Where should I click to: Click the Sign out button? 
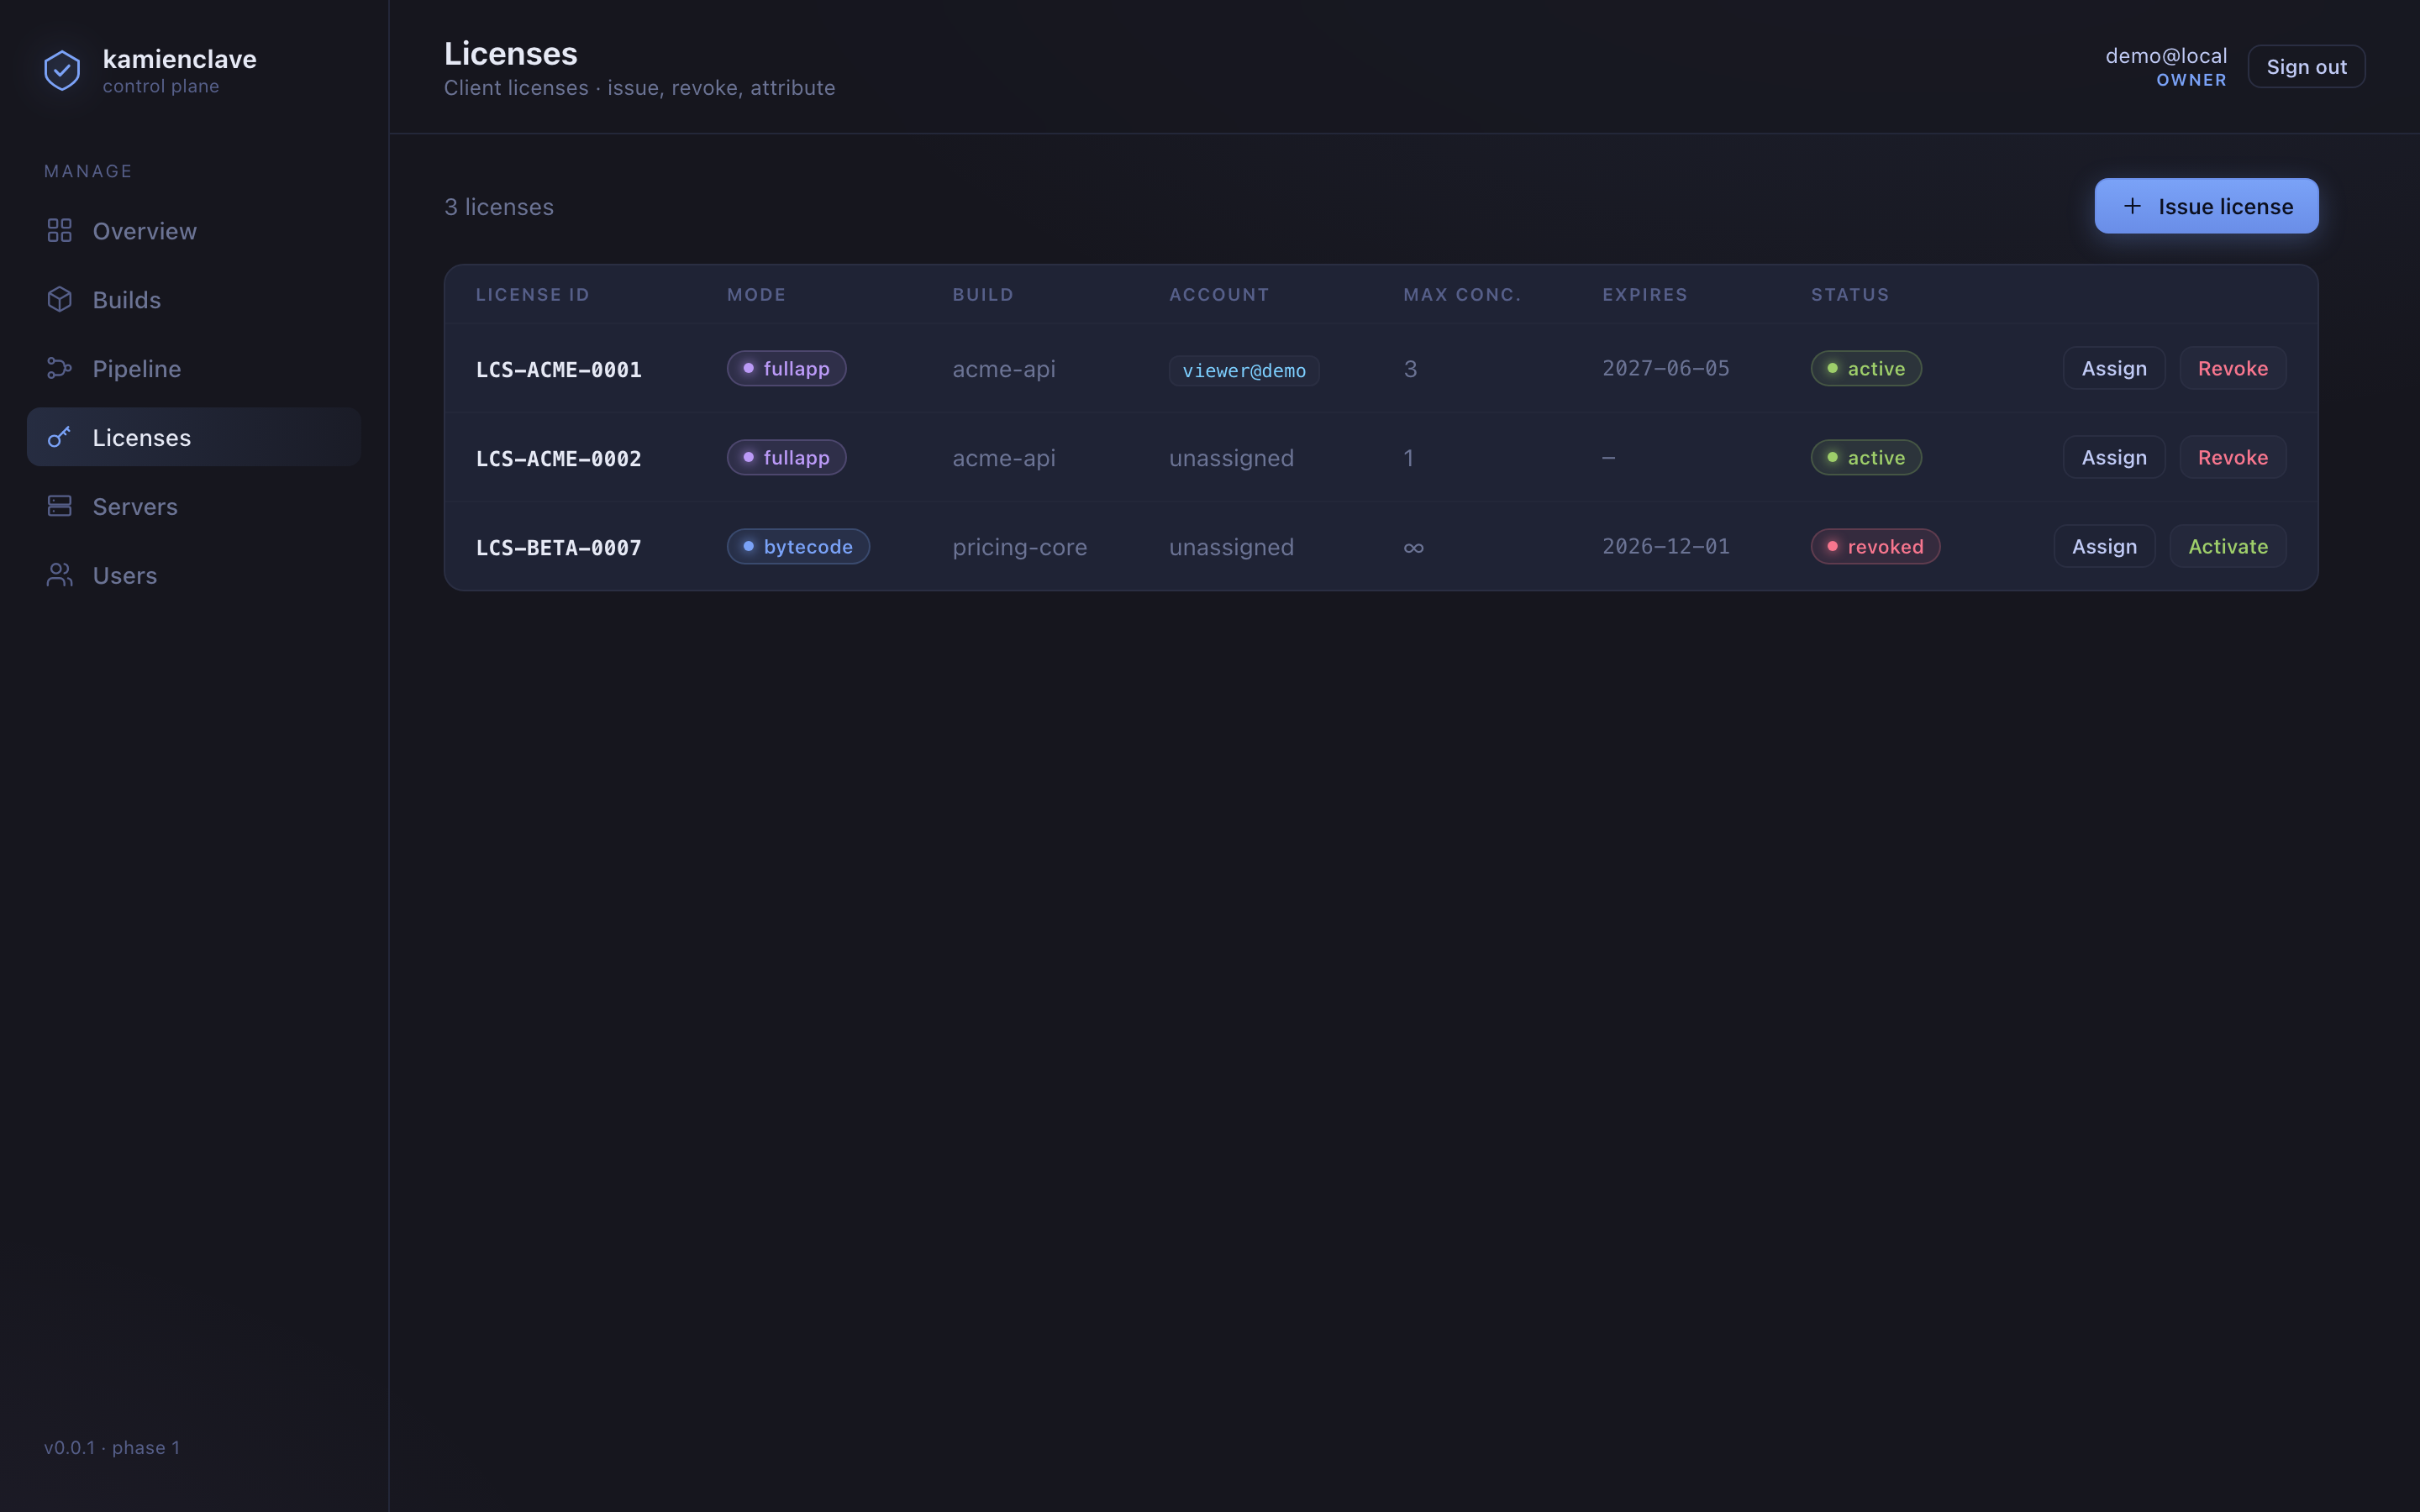click(2306, 66)
